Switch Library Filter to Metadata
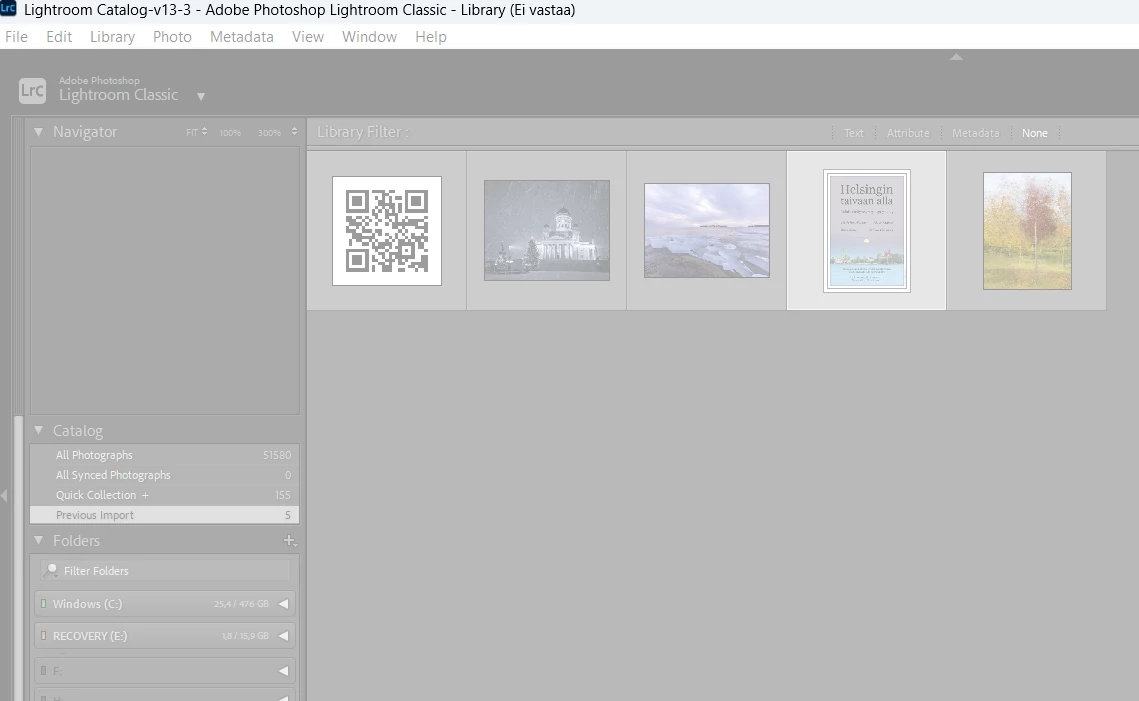This screenshot has height=701, width=1139. [976, 133]
